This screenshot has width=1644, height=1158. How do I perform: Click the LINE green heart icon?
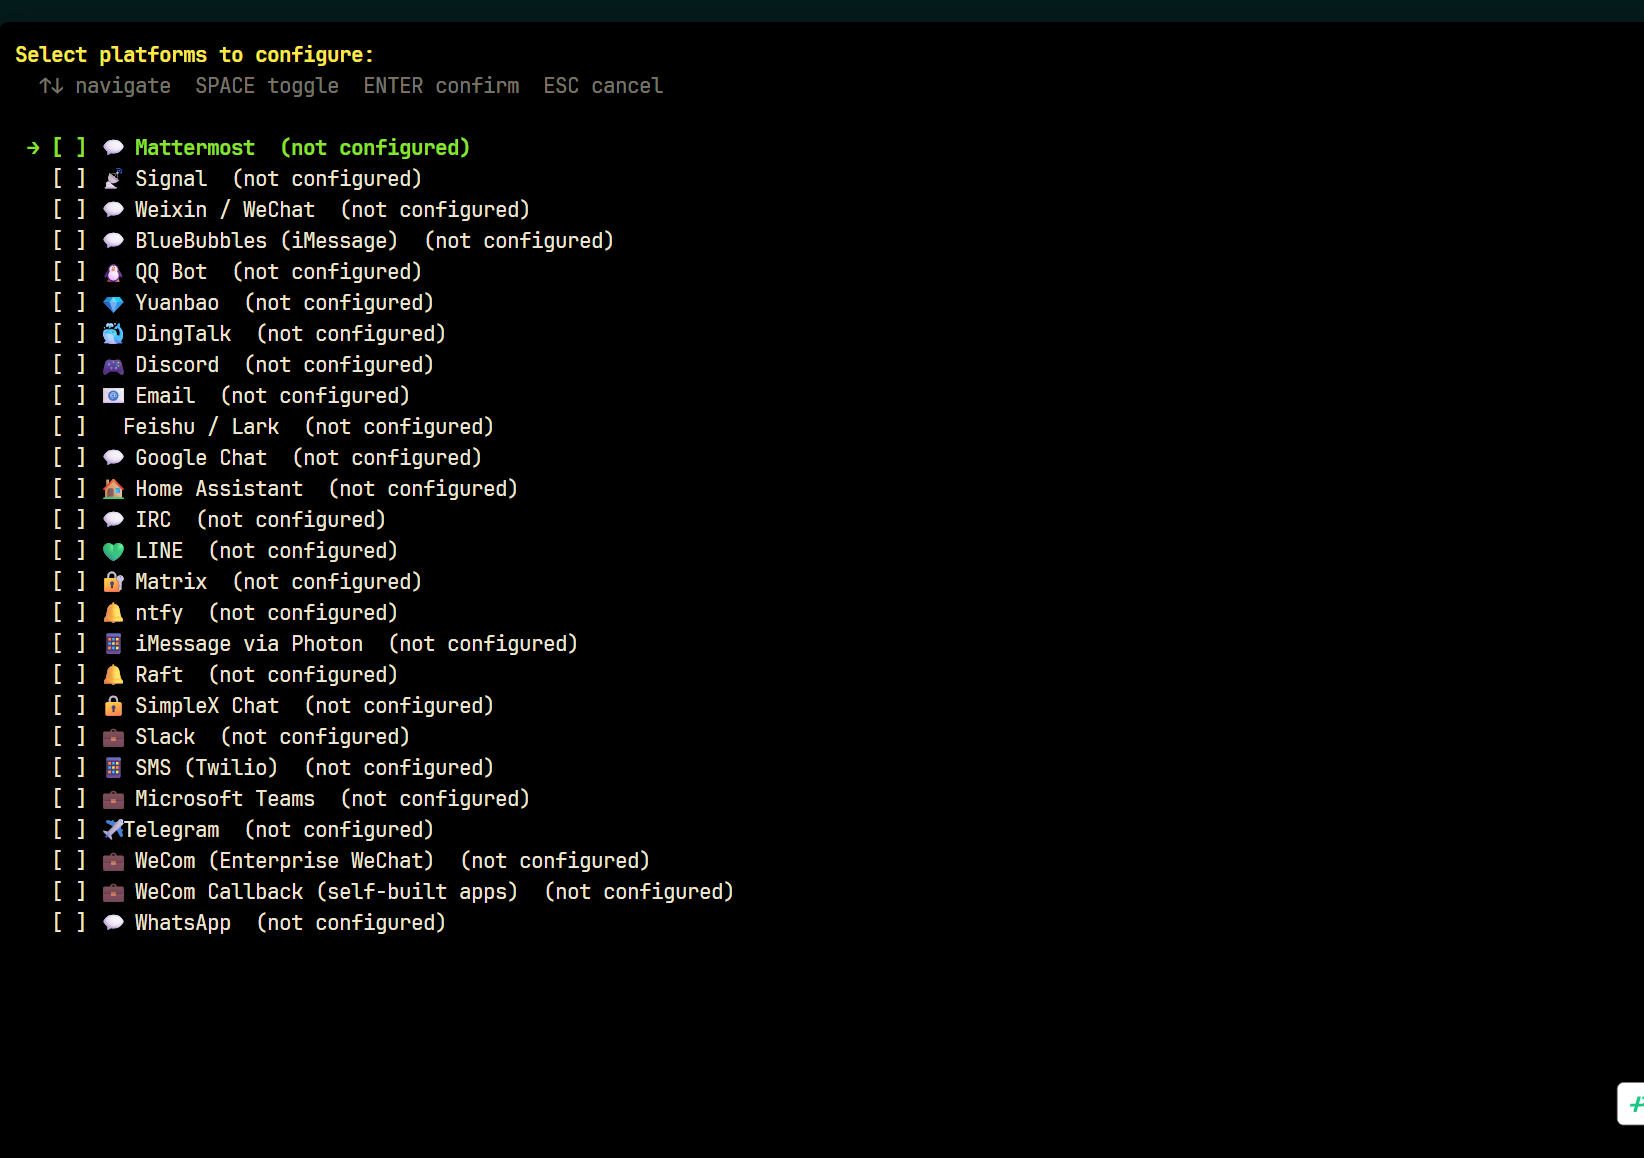tap(114, 551)
